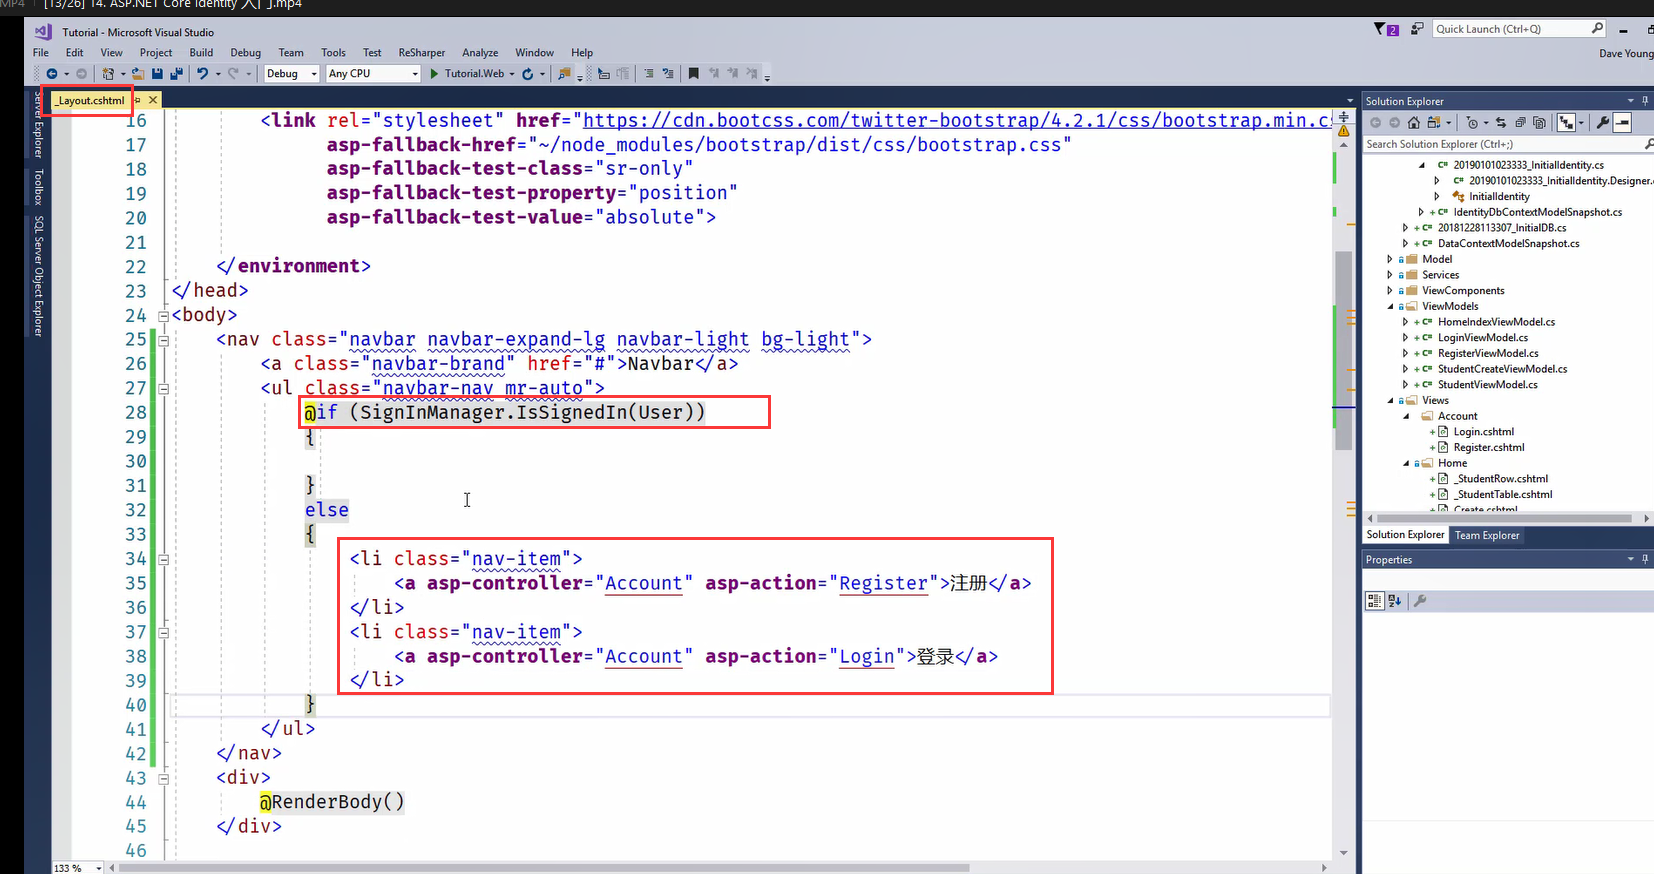
Task: Collapse All icon in Solution Explorer toolbar
Action: [1520, 122]
